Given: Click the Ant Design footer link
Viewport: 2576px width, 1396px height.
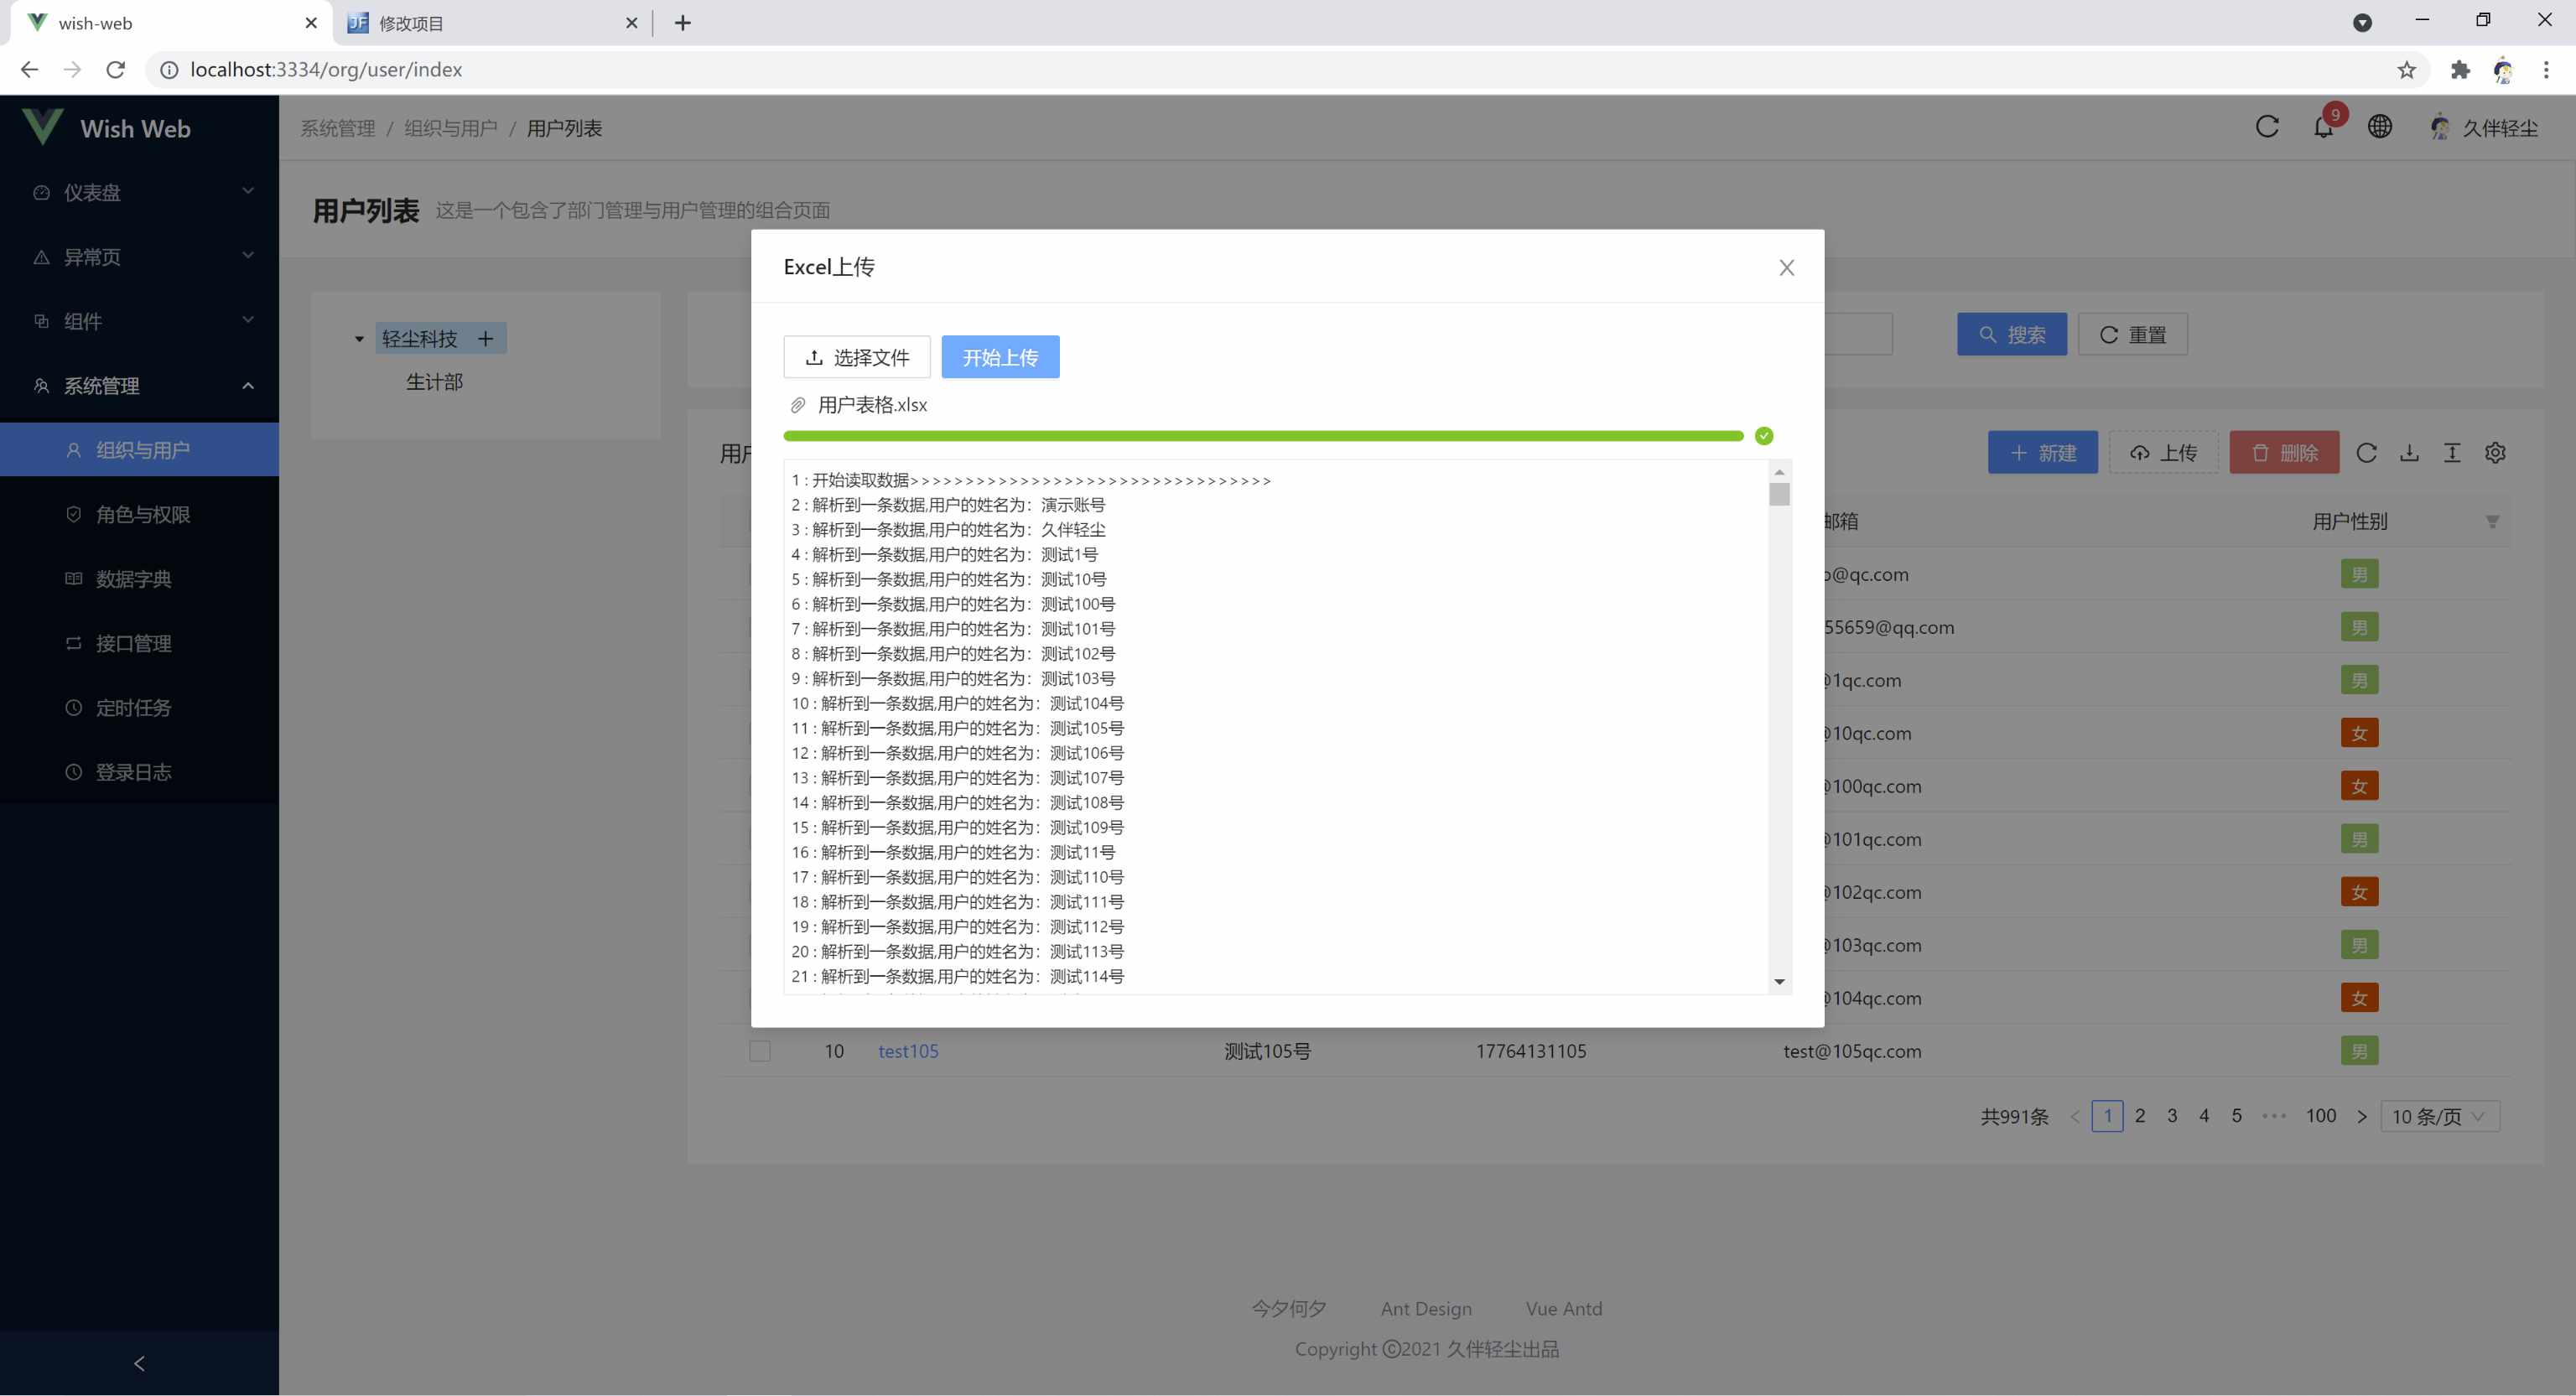Looking at the screenshot, I should point(1426,1308).
